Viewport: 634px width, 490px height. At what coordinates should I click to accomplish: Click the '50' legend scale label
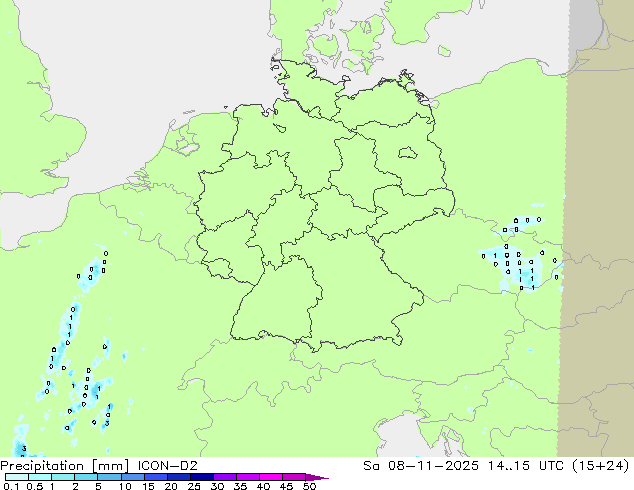[309, 486]
